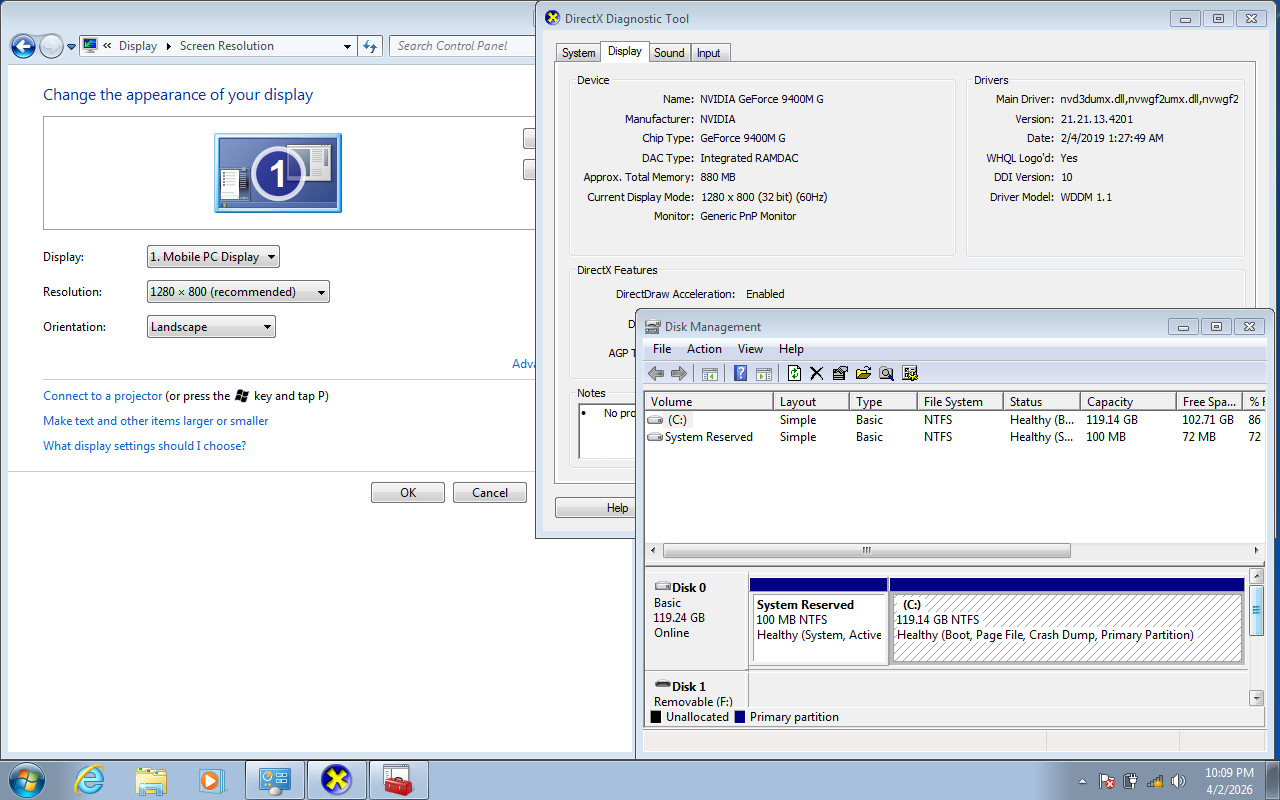1280x800 pixels.
Task: Click Cancel in Screen Resolution window
Action: (x=490, y=493)
